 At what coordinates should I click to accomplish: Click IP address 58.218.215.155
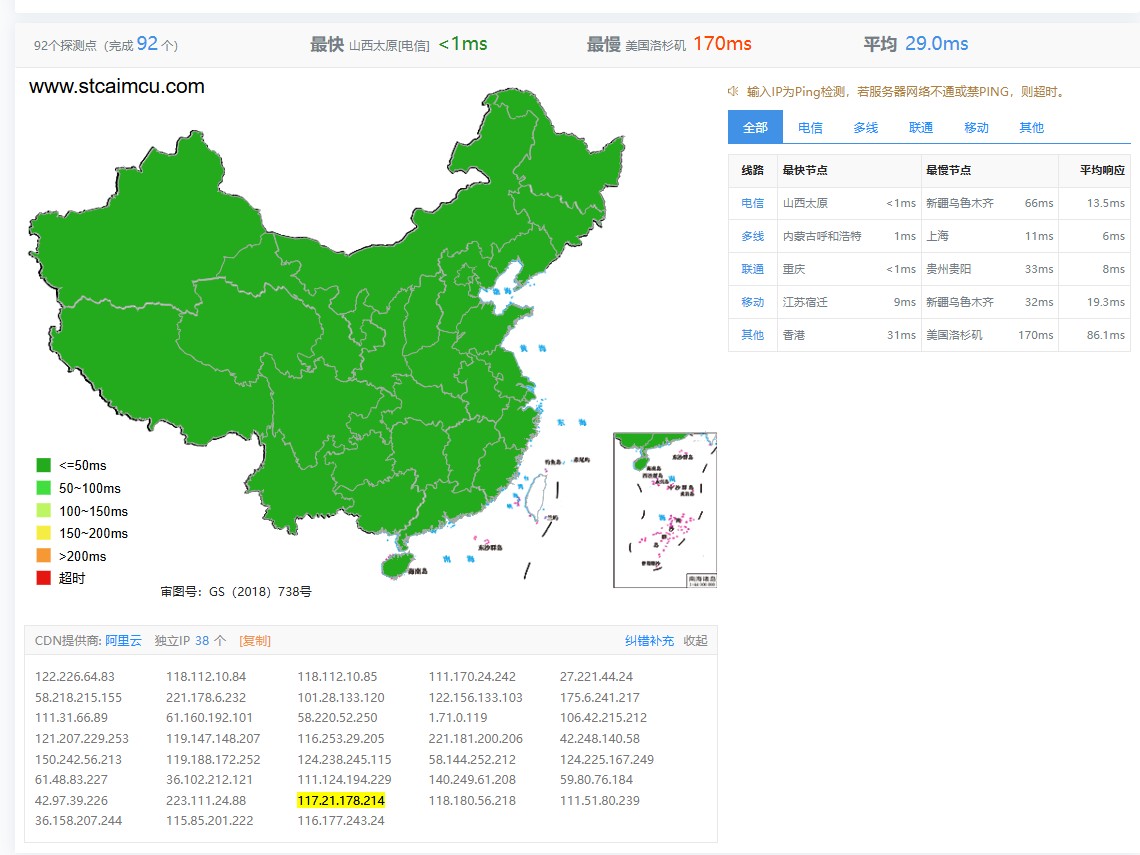pyautogui.click(x=79, y=697)
